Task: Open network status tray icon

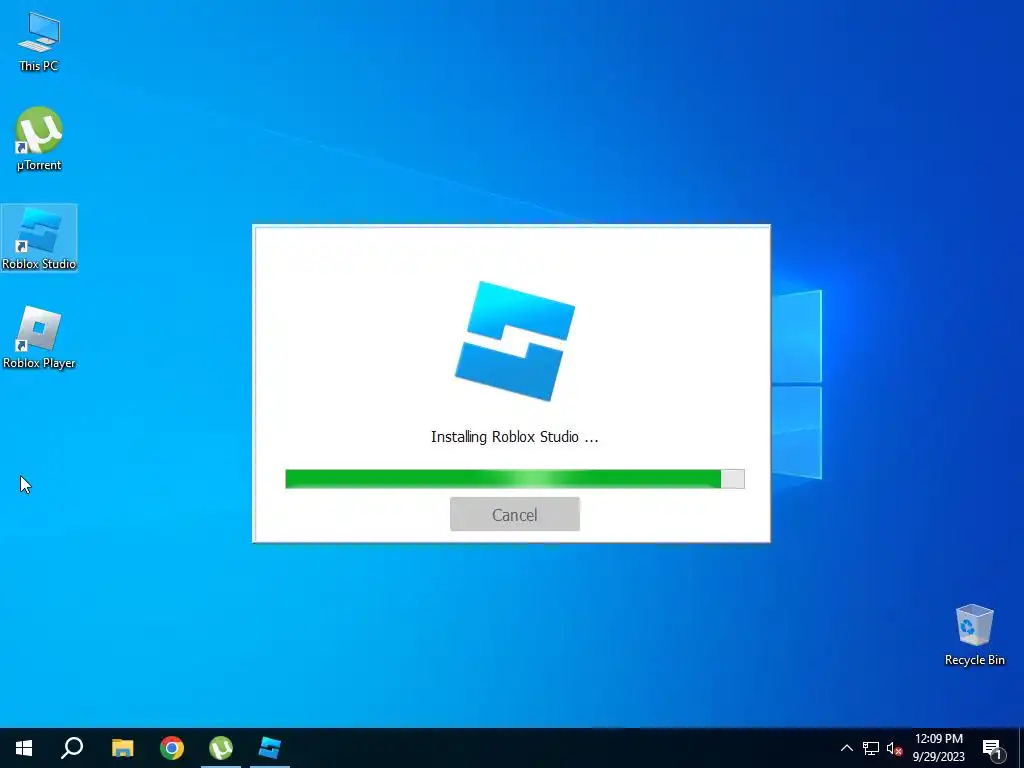Action: [x=871, y=748]
